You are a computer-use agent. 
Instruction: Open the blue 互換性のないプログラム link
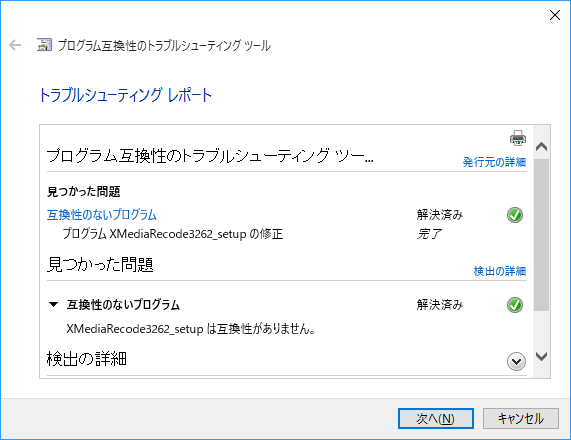pos(102,215)
